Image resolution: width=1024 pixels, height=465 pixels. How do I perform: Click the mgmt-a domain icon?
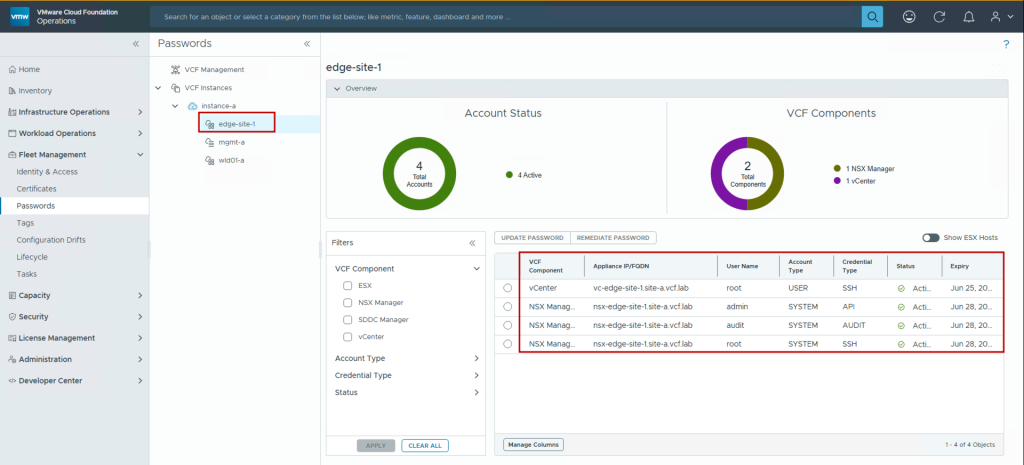210,142
